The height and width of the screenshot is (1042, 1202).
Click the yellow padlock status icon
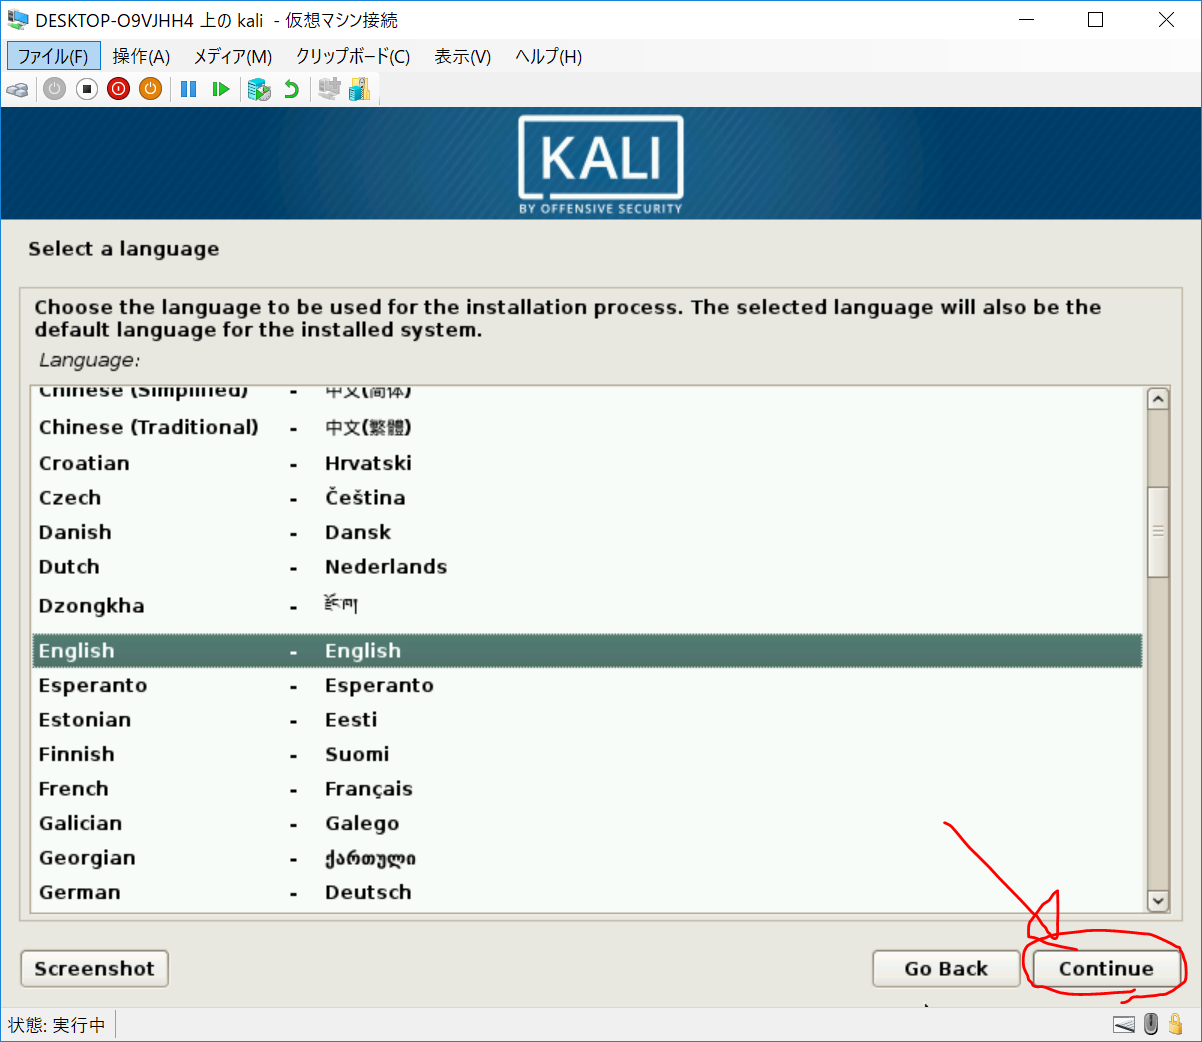pos(1176,1024)
